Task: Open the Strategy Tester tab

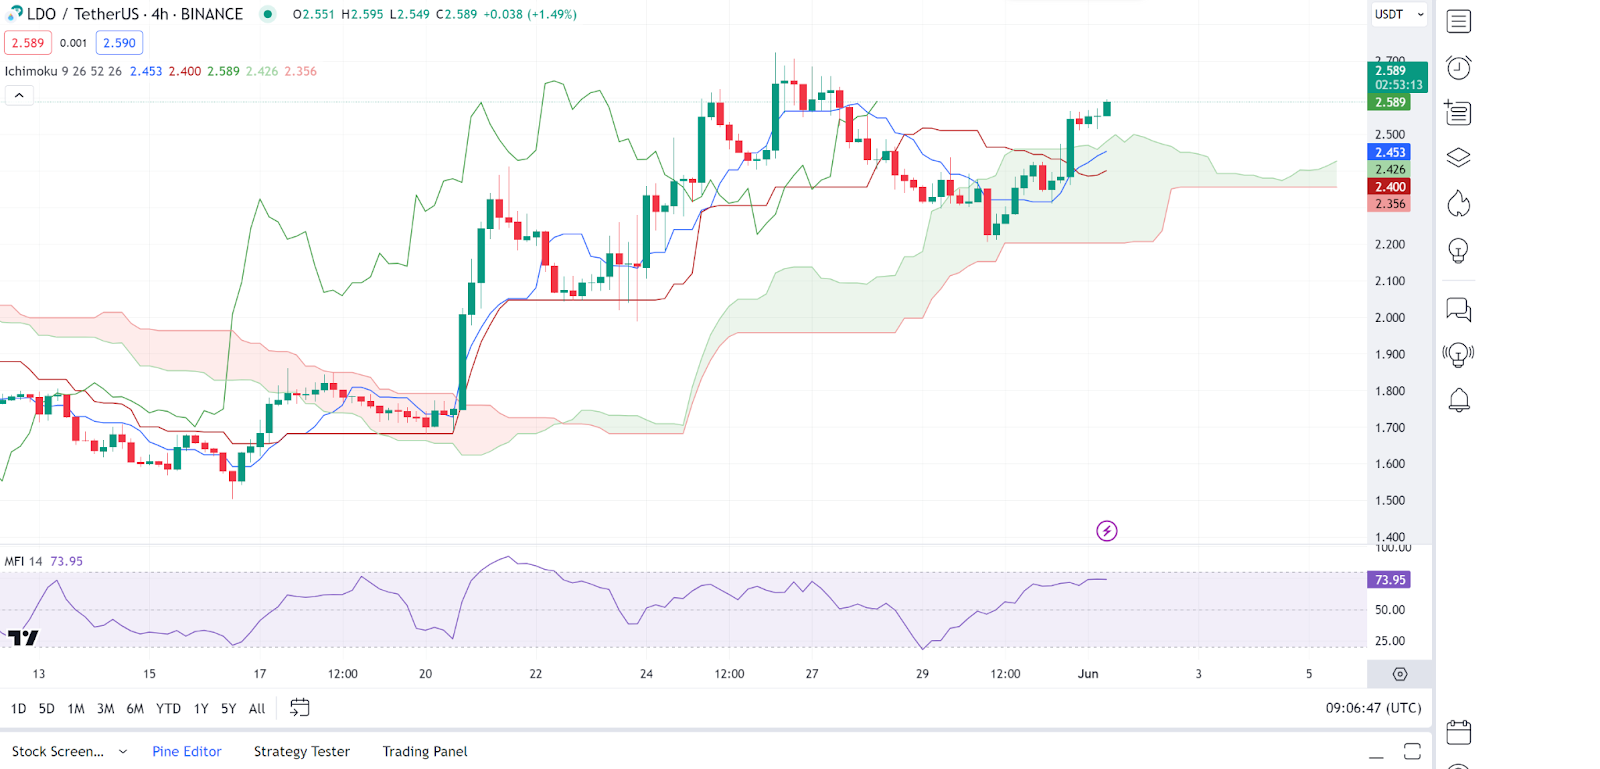Action: coord(302,752)
